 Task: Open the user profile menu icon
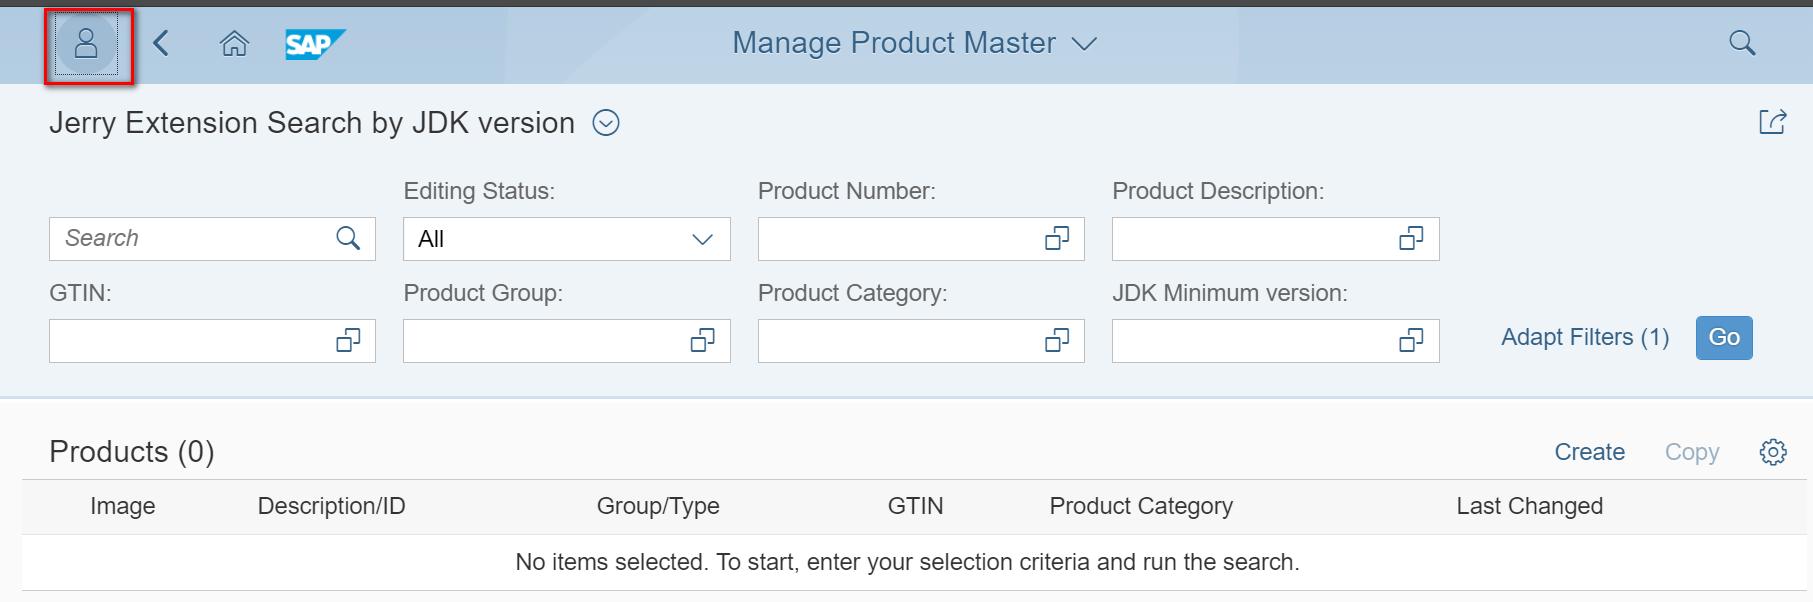(x=86, y=44)
